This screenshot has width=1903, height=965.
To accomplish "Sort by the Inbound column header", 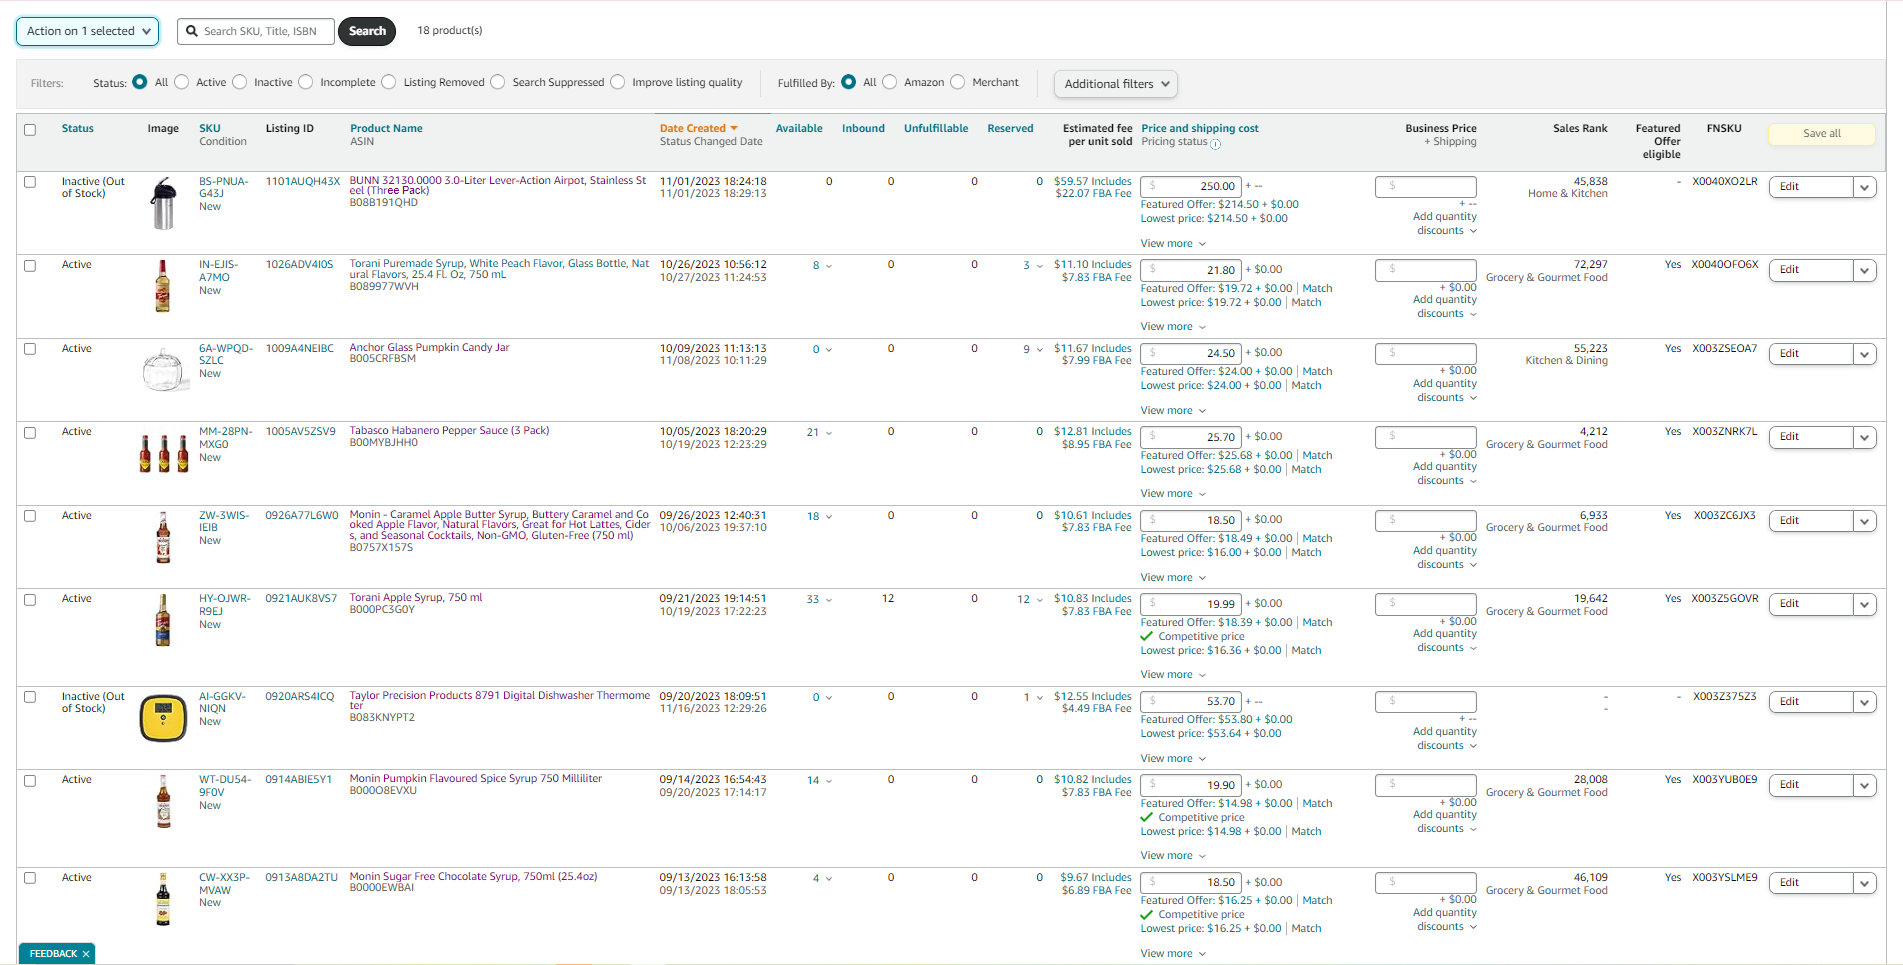I will point(863,128).
